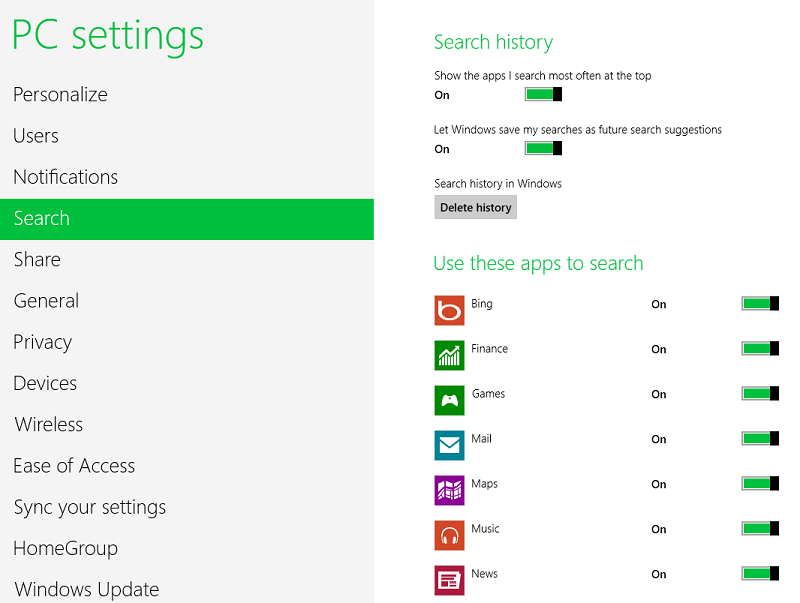Click the PC settings title

pyautogui.click(x=108, y=36)
